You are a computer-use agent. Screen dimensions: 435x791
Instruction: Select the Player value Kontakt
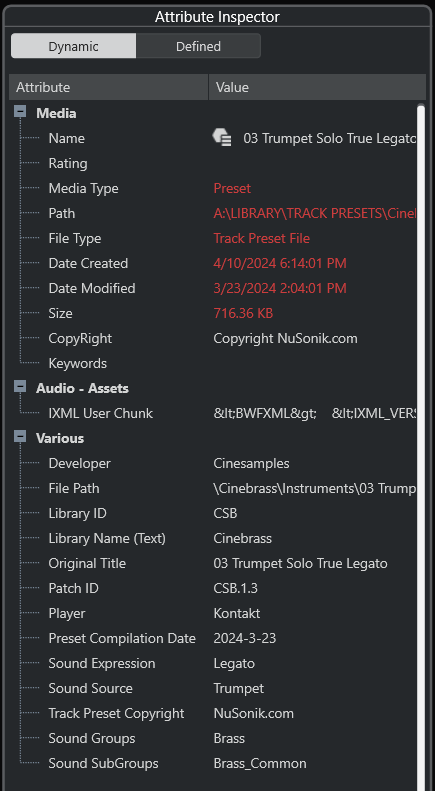(237, 613)
